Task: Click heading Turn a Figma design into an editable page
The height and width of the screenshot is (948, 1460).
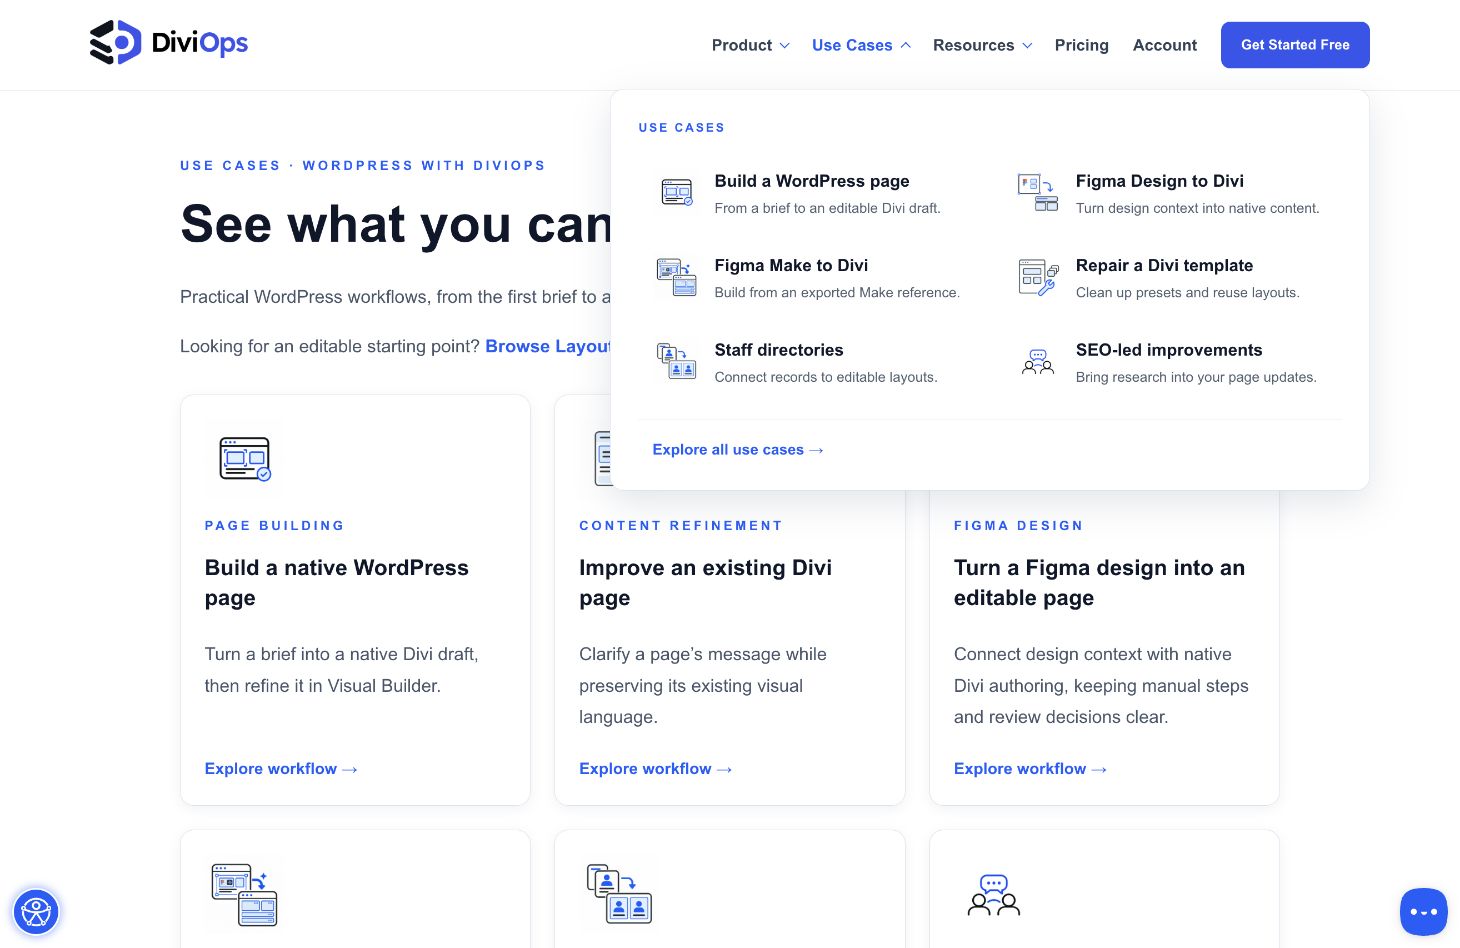Action: click(1099, 583)
